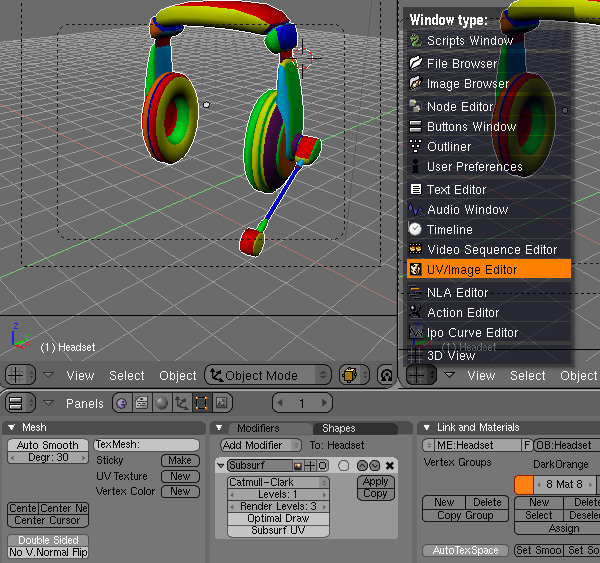
Task: Open the Outliner window type
Action: (x=489, y=147)
